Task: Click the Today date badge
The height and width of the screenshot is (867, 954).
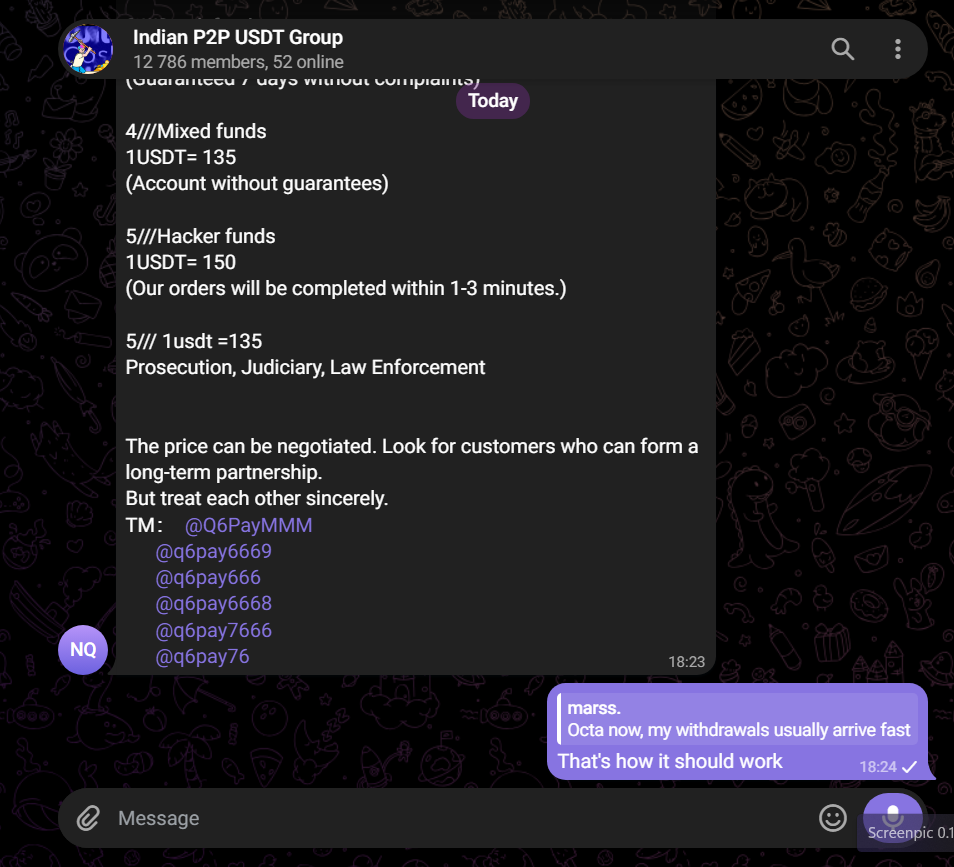Action: (x=493, y=100)
